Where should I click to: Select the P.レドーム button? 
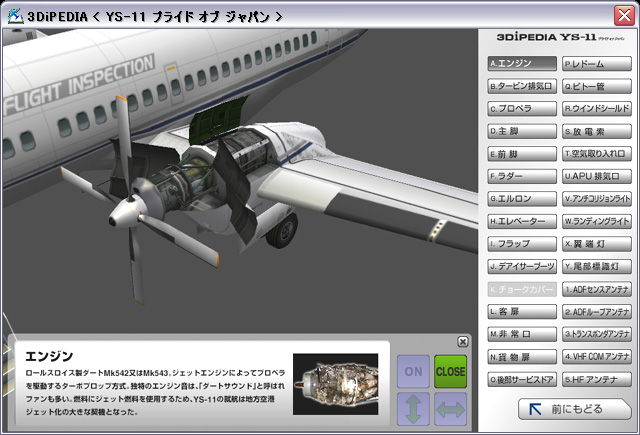tap(597, 63)
